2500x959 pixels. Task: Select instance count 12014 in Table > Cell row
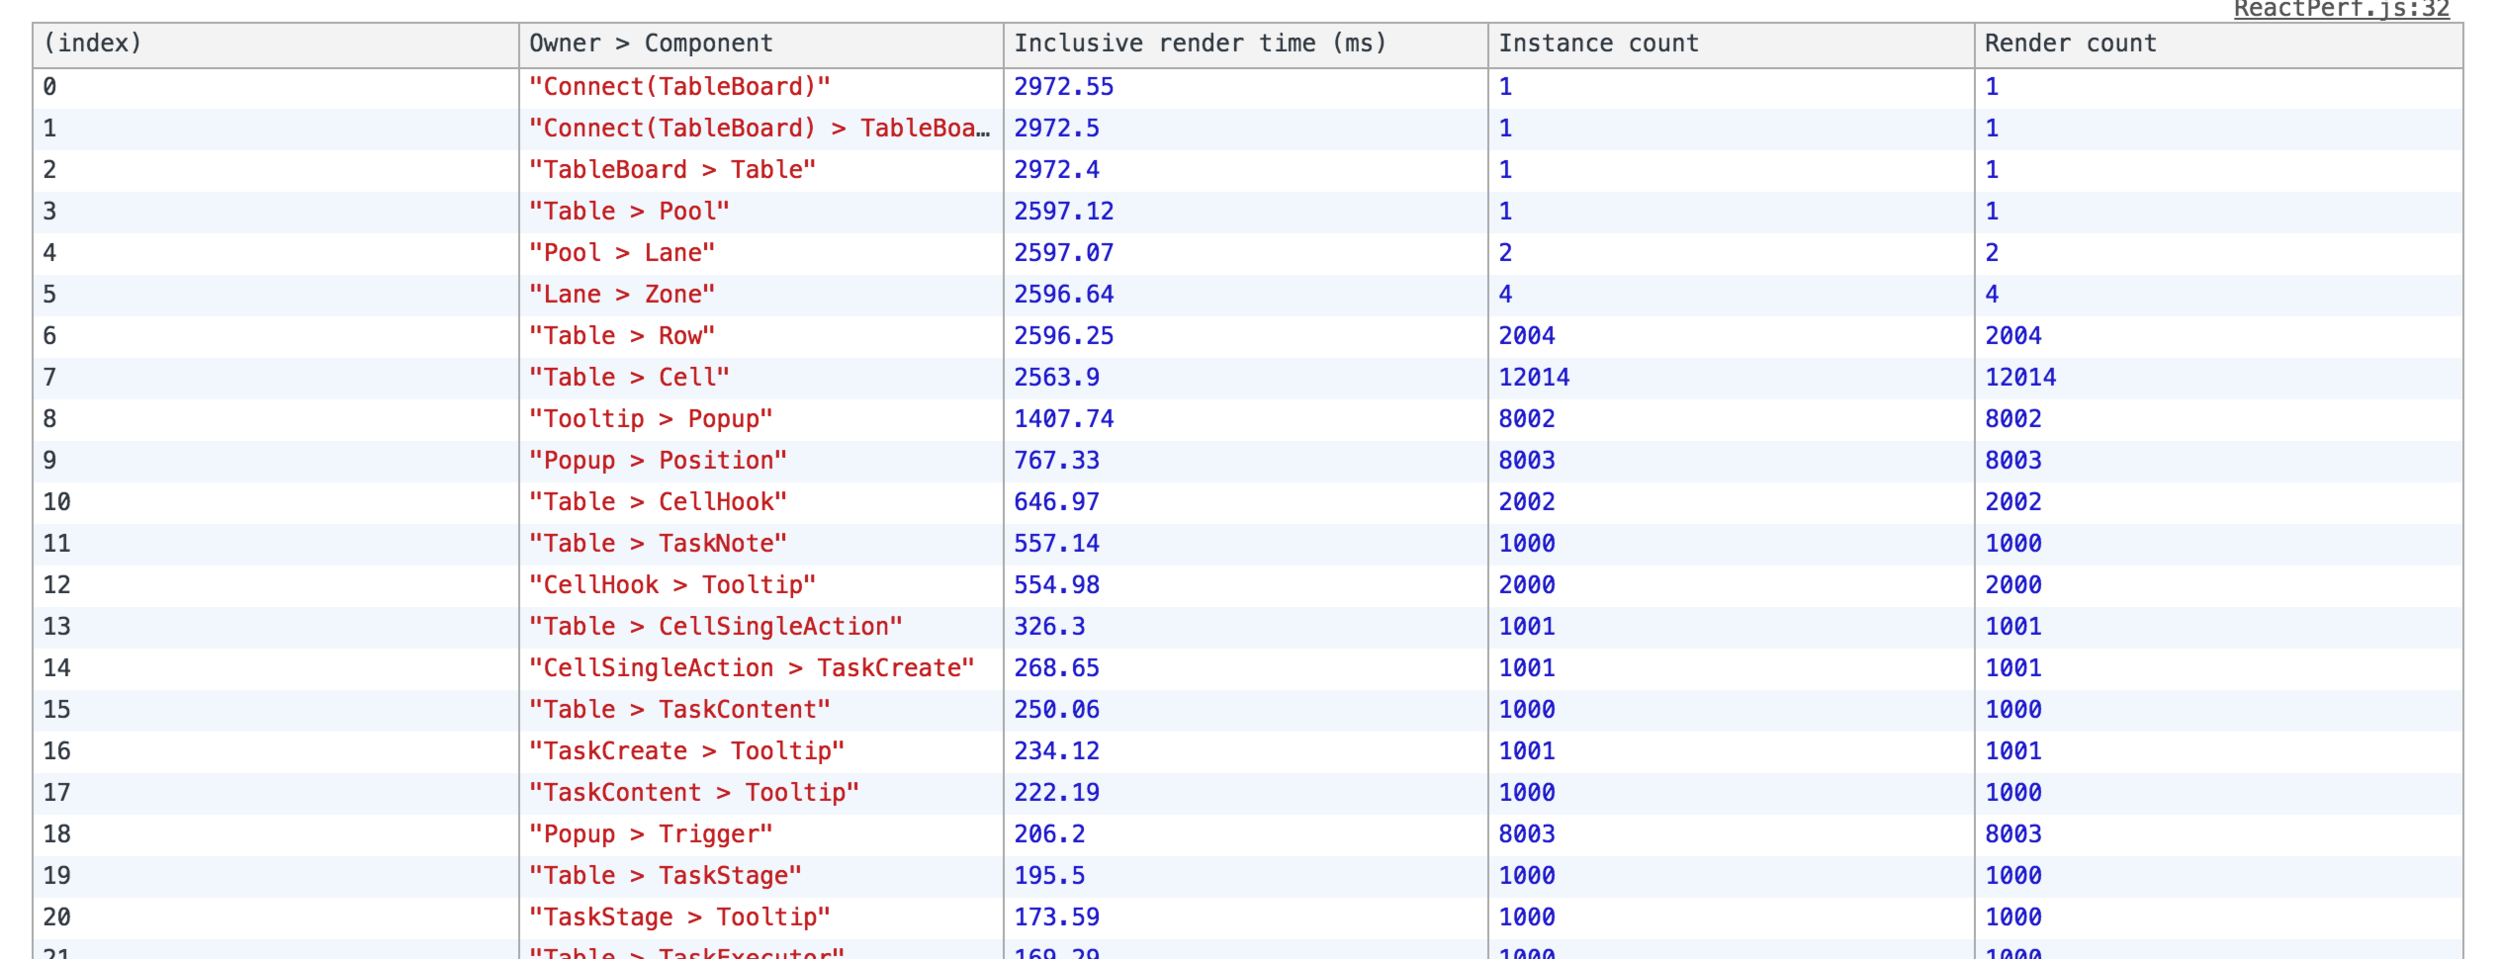point(1534,378)
